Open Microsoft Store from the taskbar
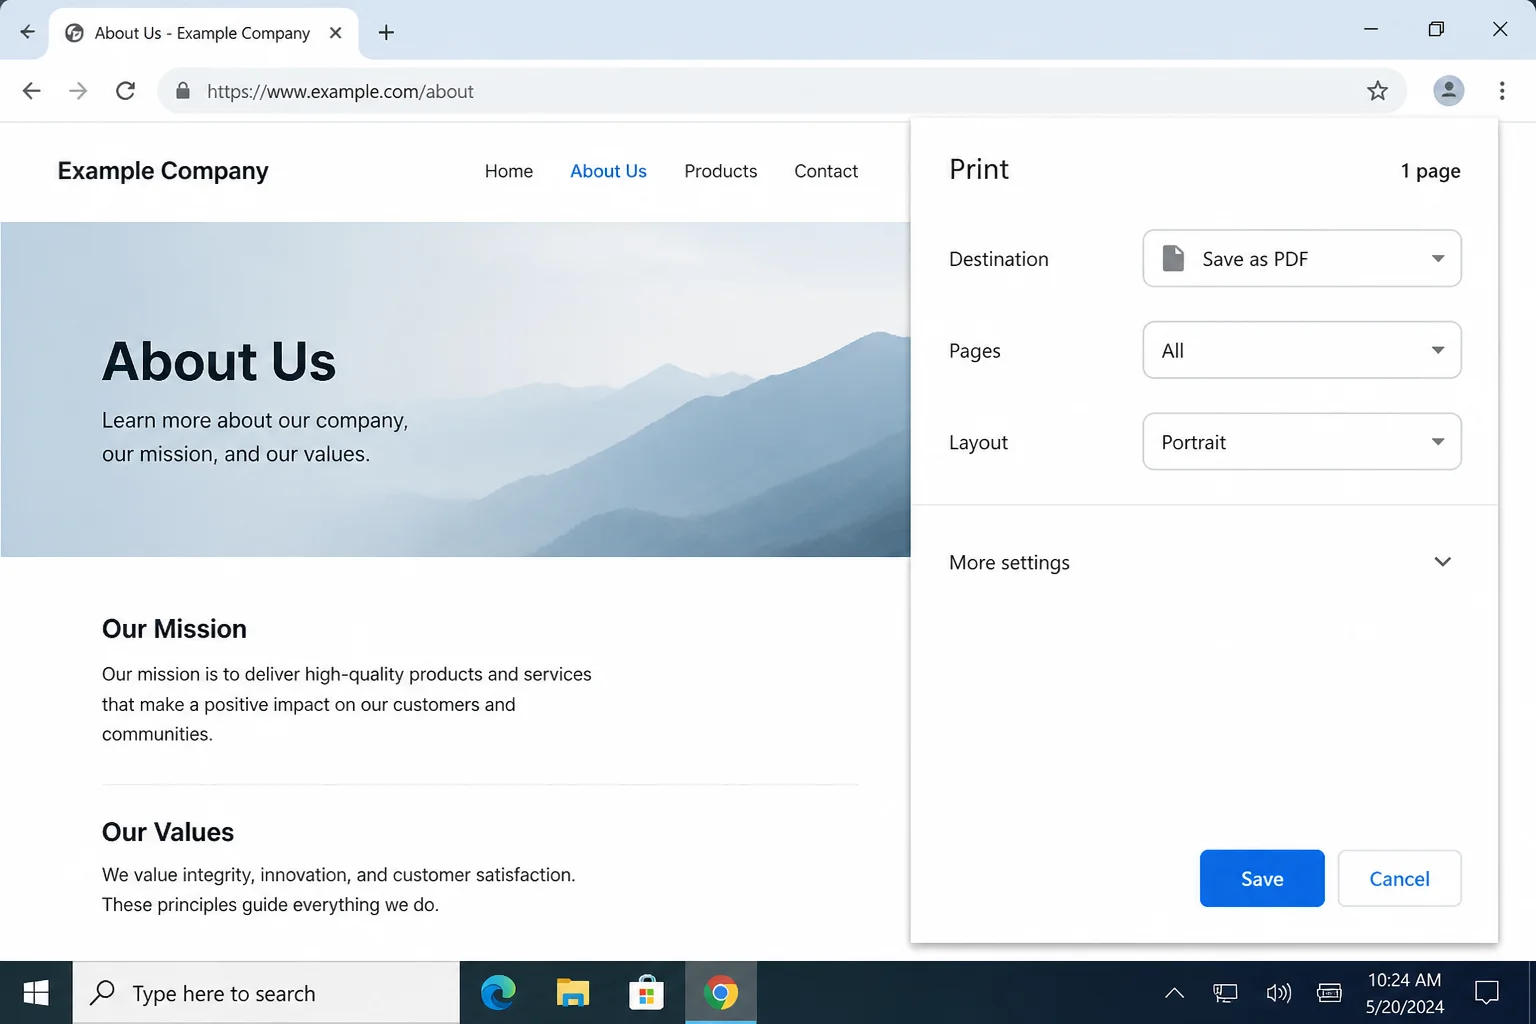The height and width of the screenshot is (1024, 1536). click(x=647, y=992)
